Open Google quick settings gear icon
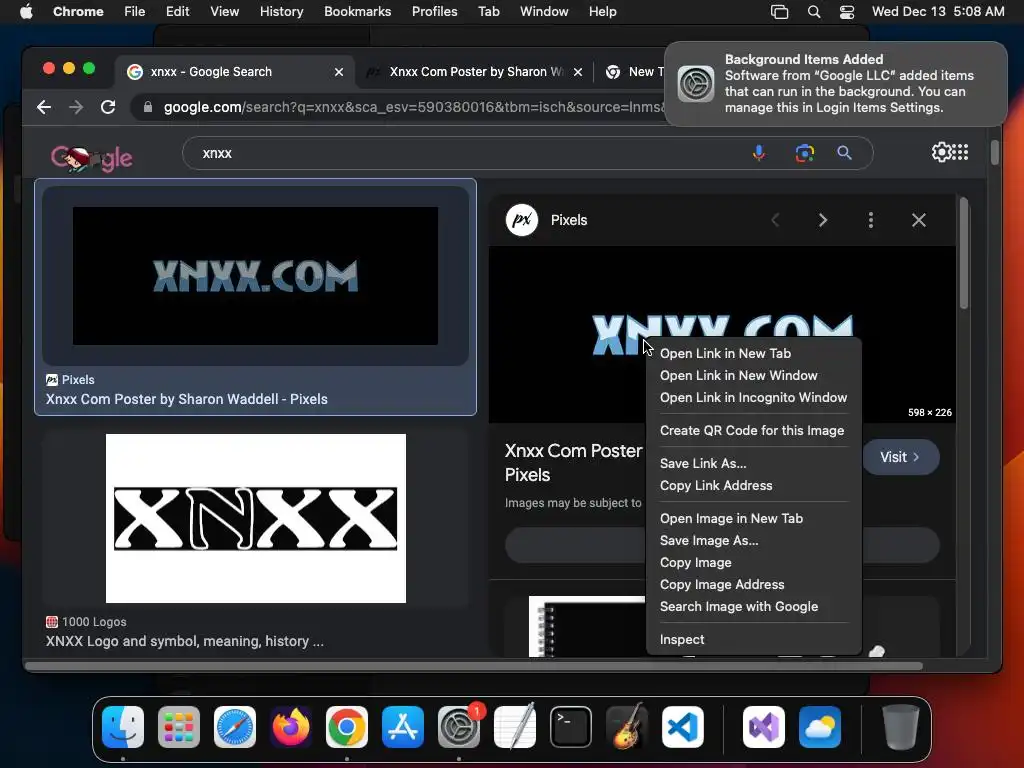Viewport: 1024px width, 768px height. pos(941,152)
